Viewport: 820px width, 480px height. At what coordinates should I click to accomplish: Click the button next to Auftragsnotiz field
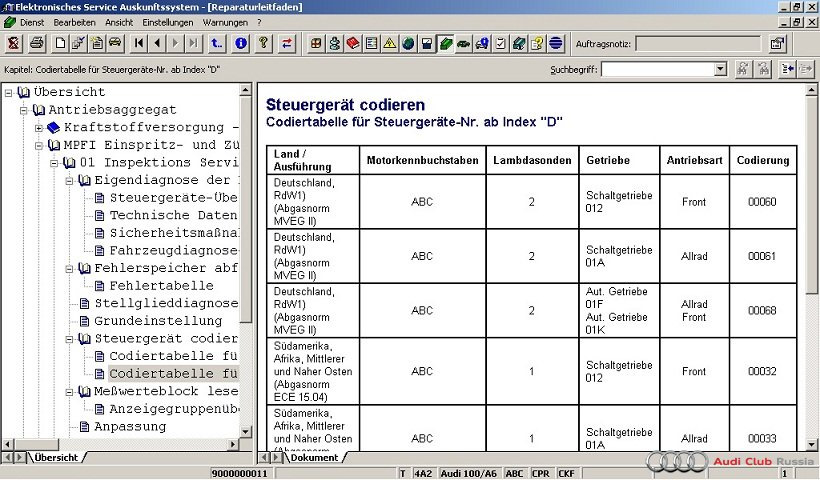click(778, 43)
